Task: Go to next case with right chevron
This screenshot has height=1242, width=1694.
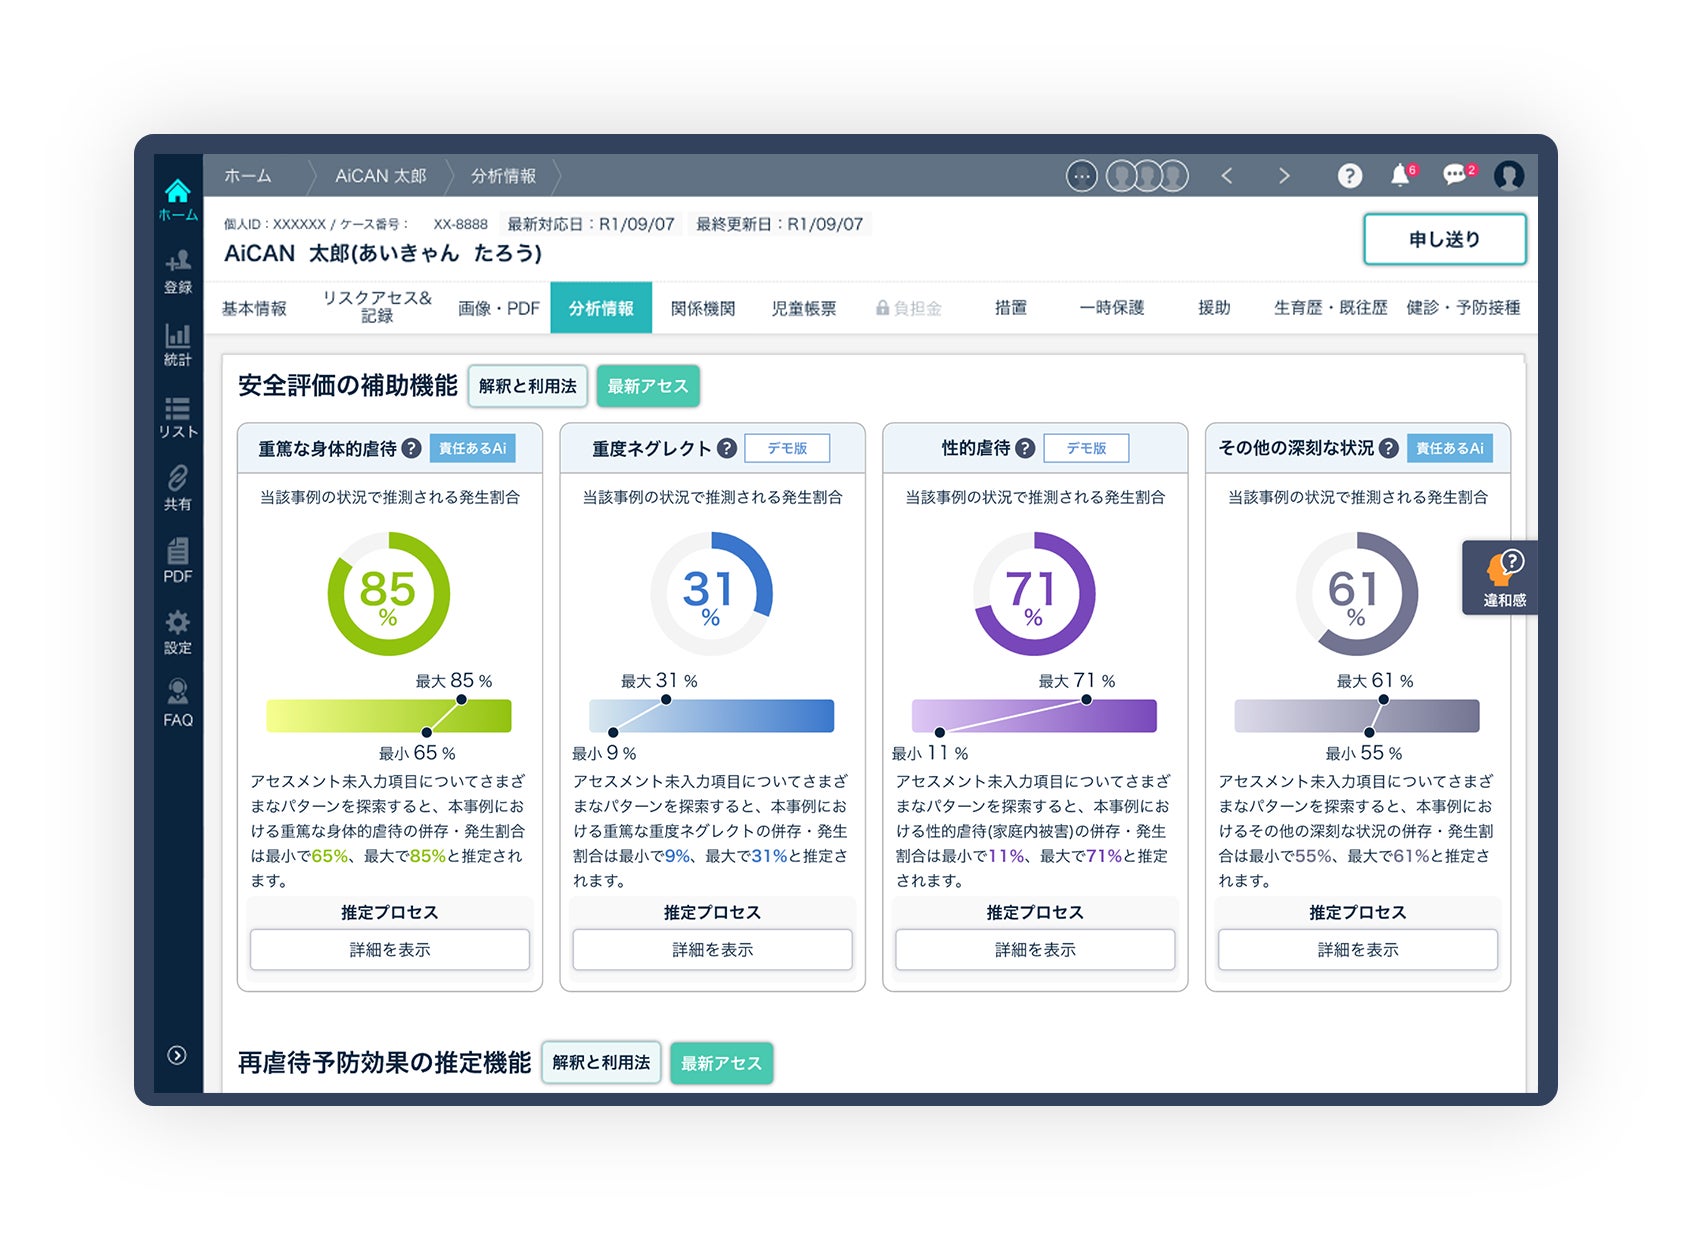Action: click(x=1284, y=176)
